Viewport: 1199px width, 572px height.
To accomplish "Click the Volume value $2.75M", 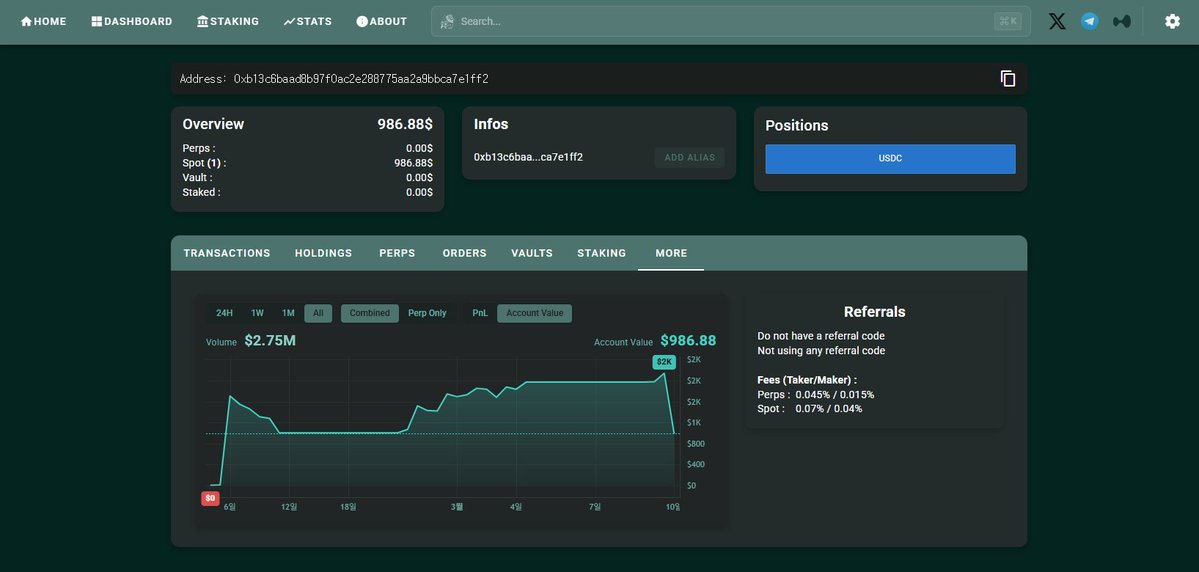I will point(270,341).
